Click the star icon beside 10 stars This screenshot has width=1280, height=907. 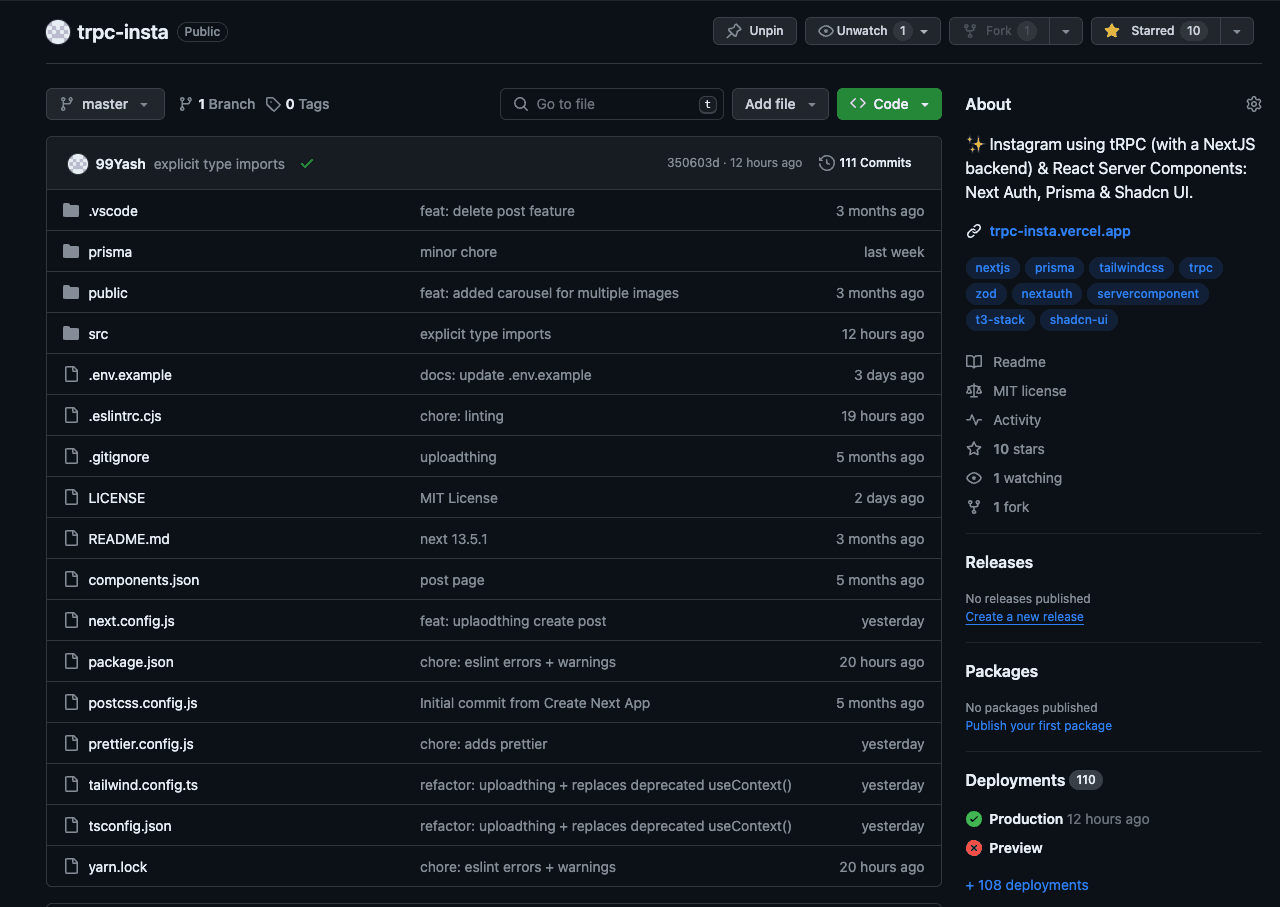click(974, 449)
